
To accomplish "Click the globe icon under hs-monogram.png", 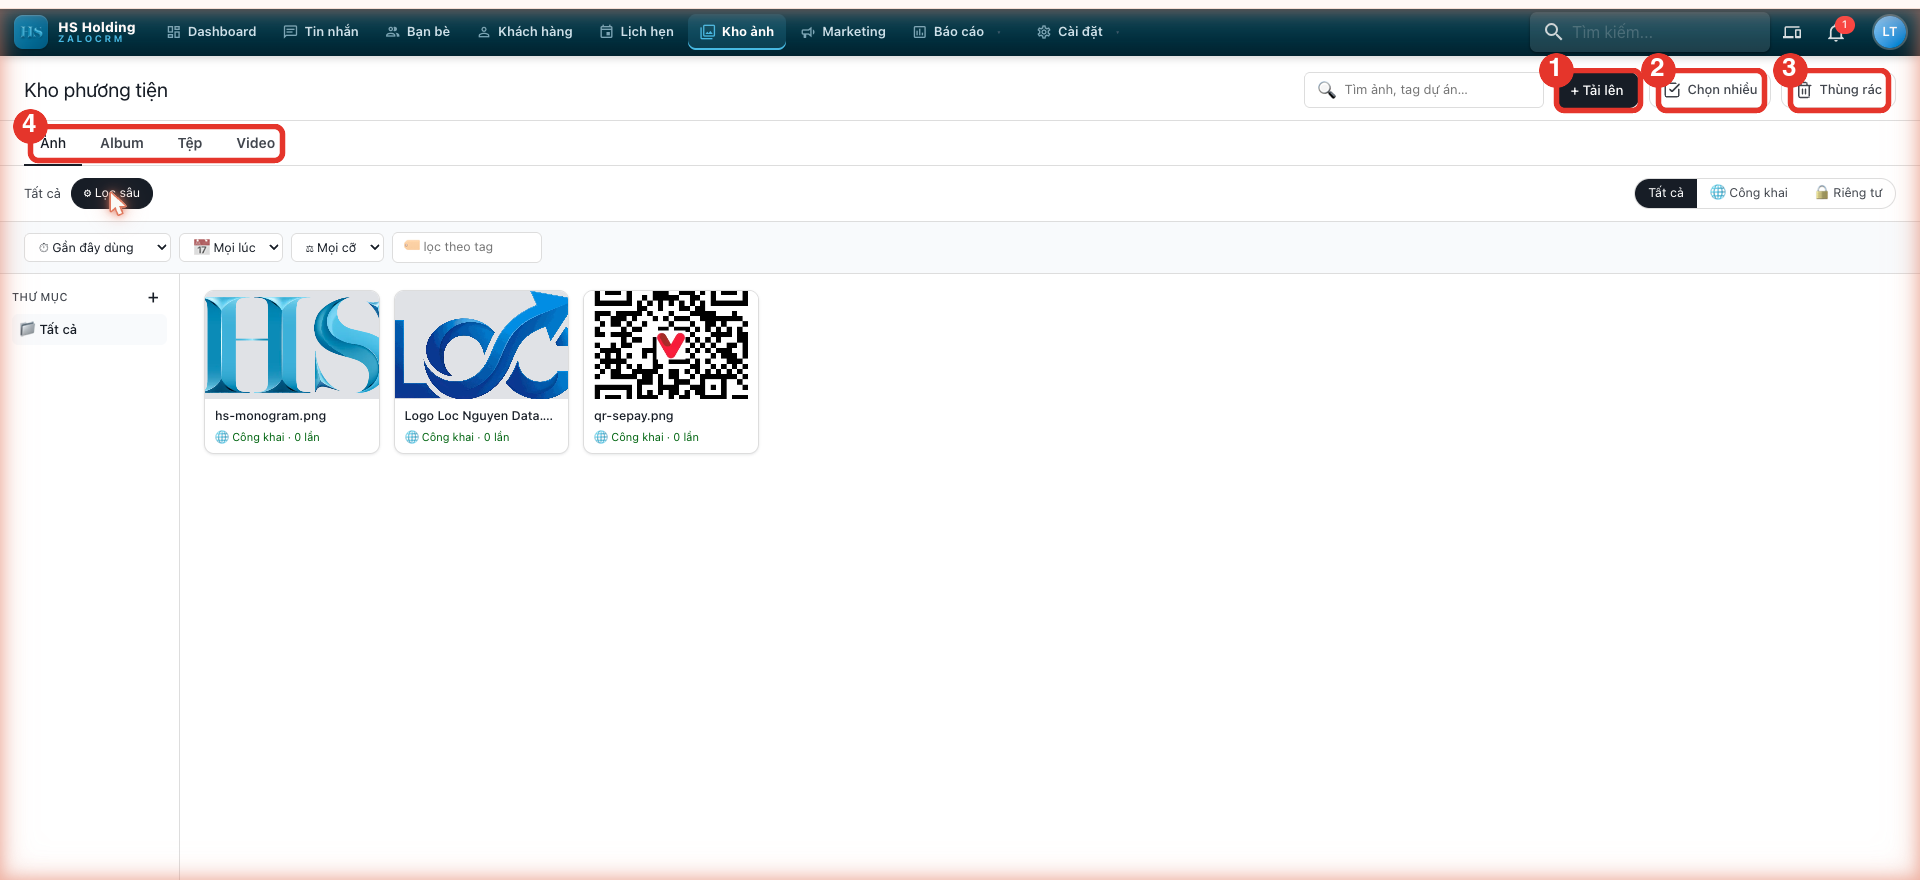I will coord(222,437).
